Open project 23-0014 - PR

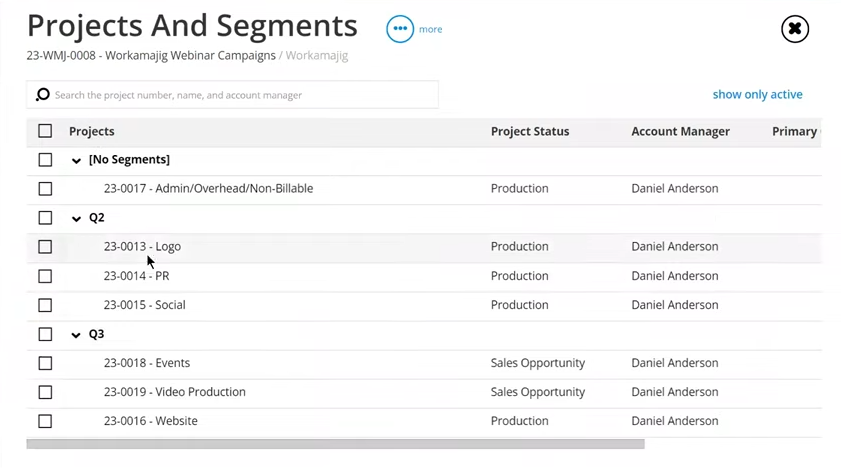(x=136, y=276)
